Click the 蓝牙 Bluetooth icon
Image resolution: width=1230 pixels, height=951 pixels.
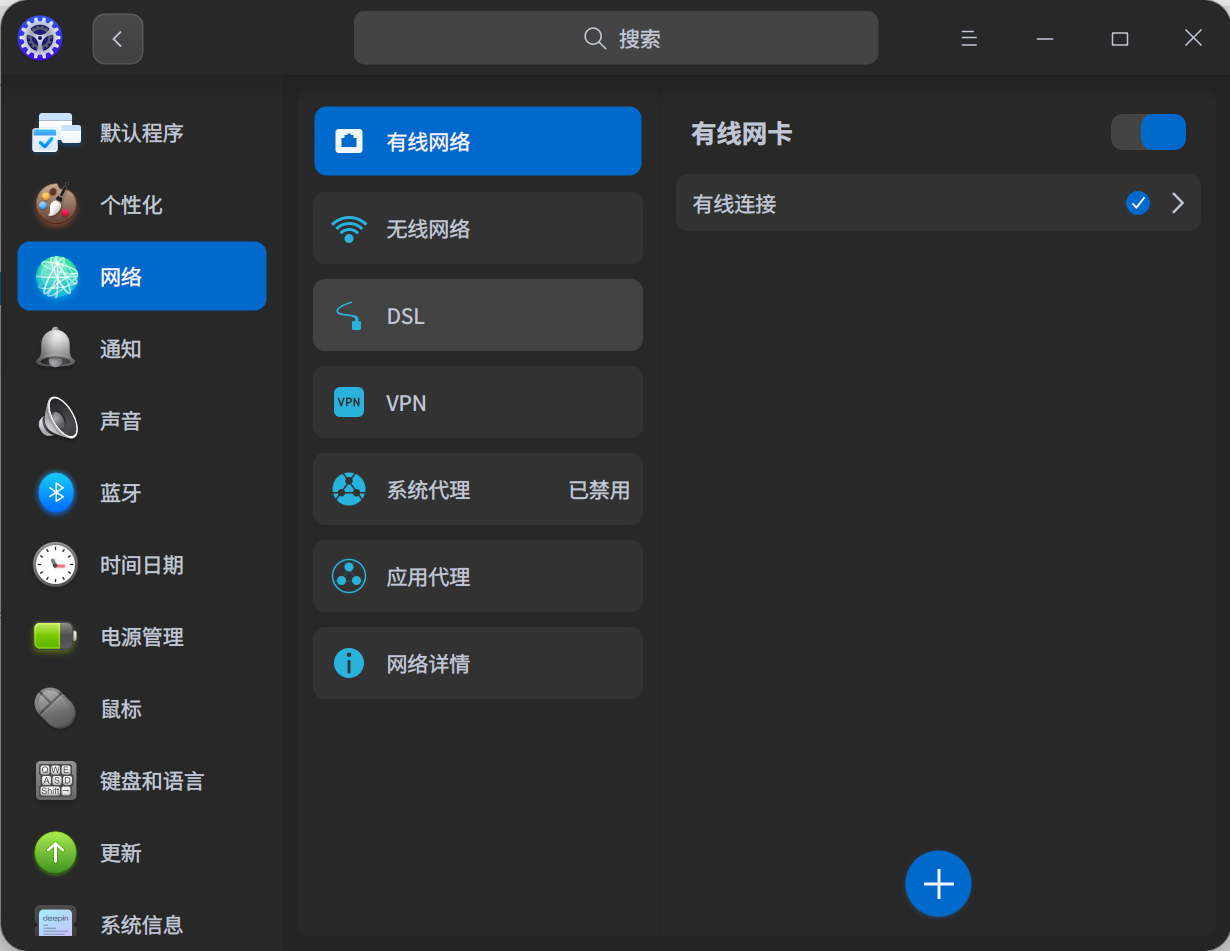[56, 493]
